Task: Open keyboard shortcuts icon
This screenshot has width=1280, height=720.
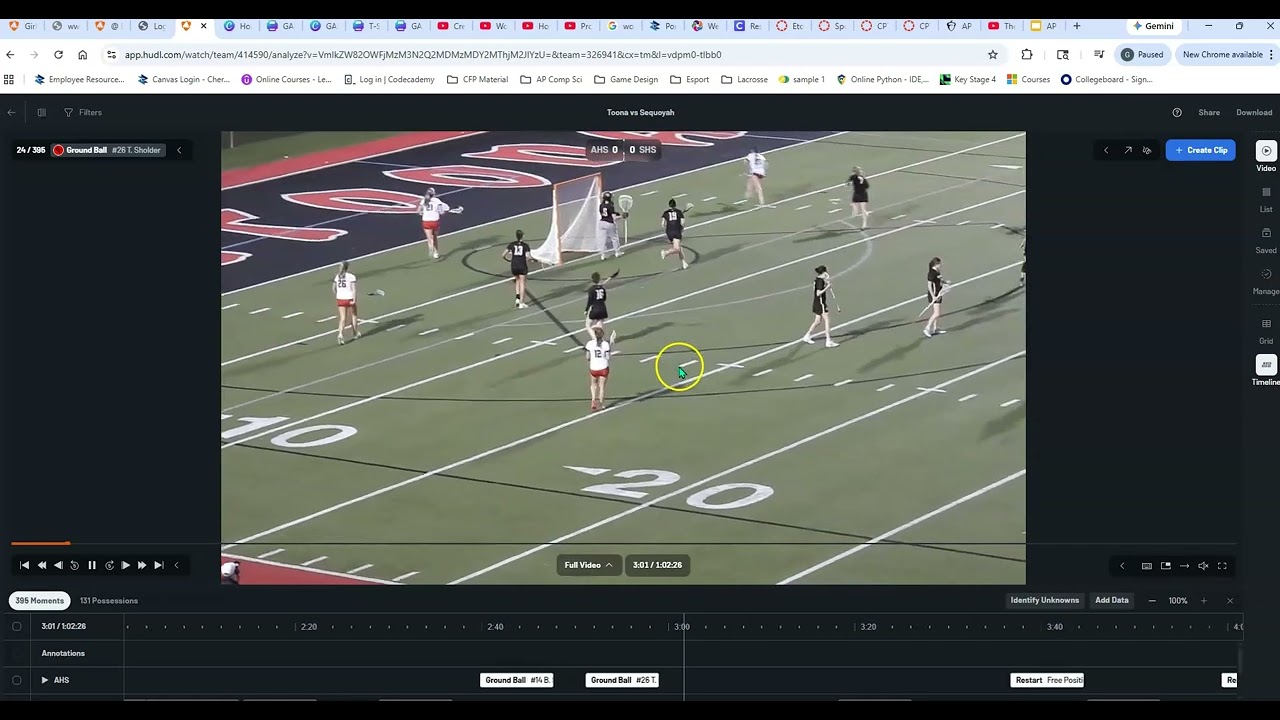Action: click(x=1147, y=566)
